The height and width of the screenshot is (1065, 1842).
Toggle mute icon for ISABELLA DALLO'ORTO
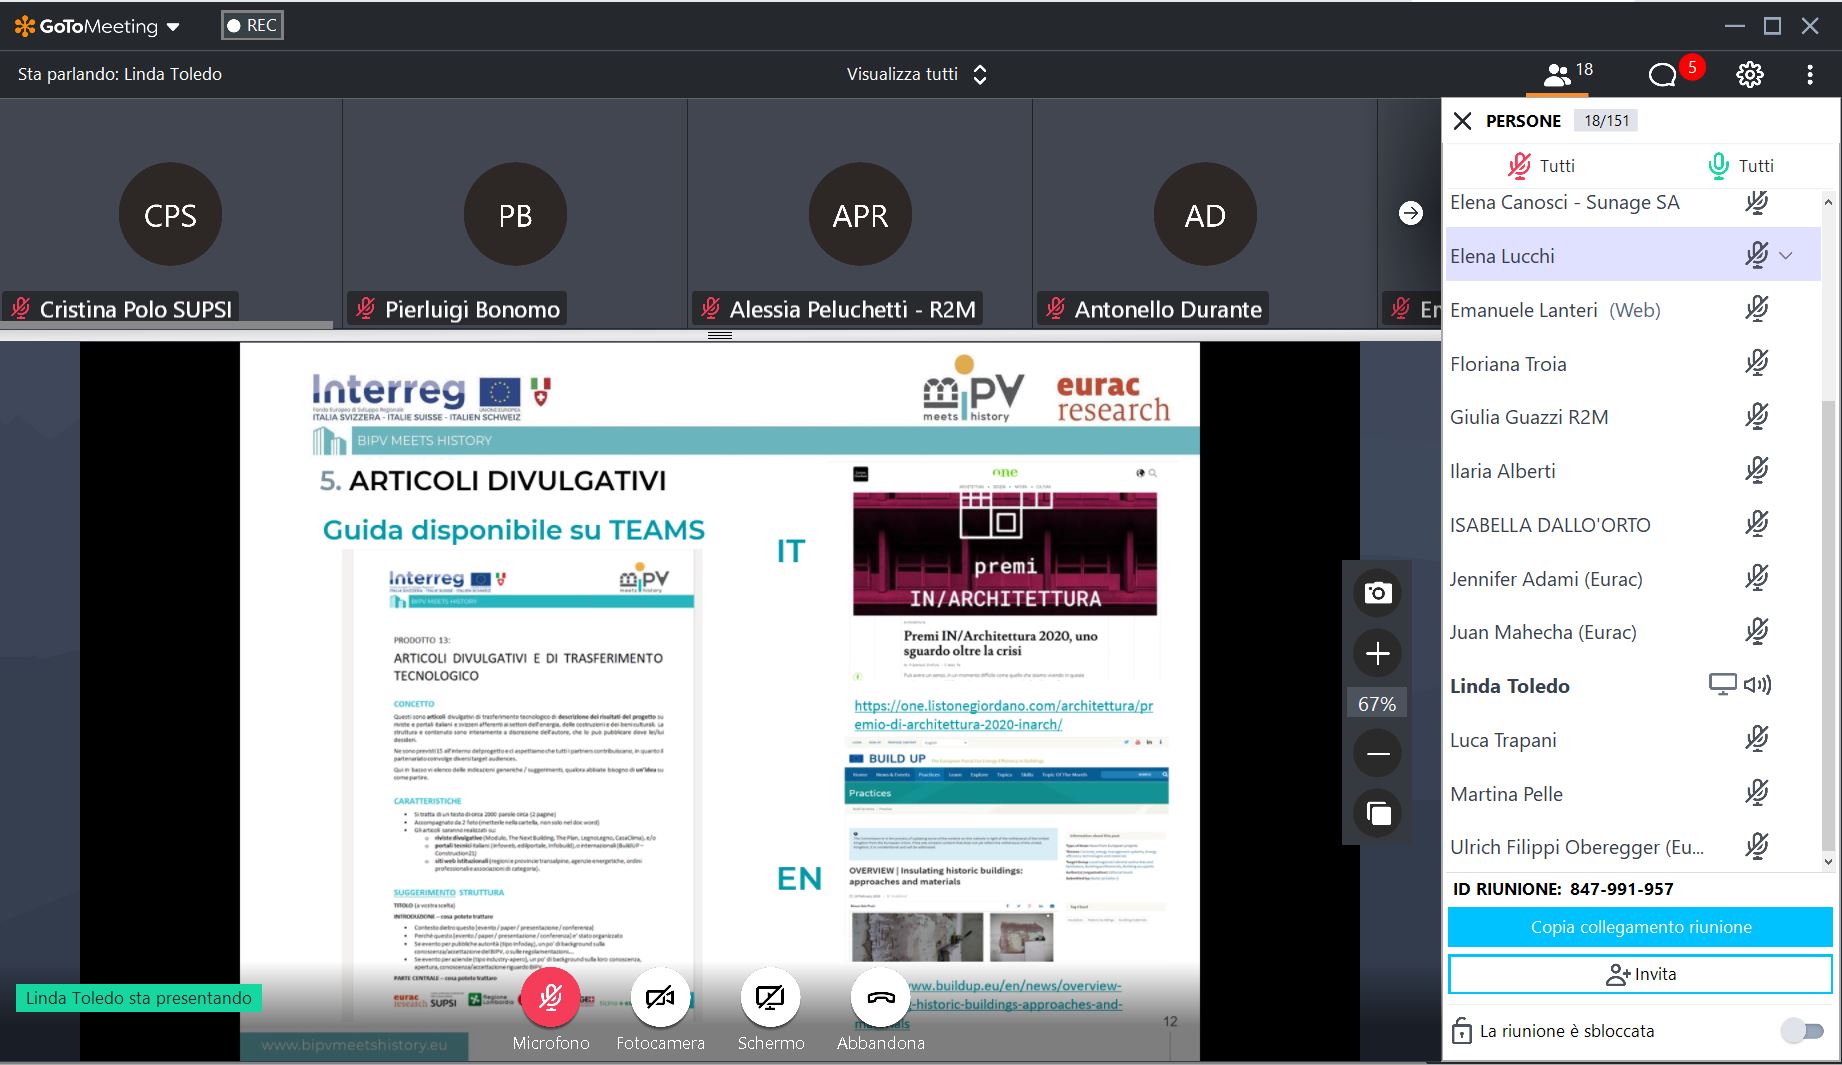coord(1757,524)
